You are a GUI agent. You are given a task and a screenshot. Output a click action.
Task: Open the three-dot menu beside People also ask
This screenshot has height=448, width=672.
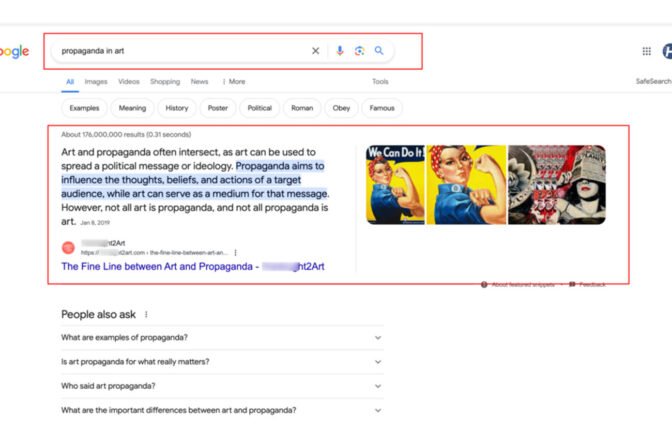[x=147, y=314]
